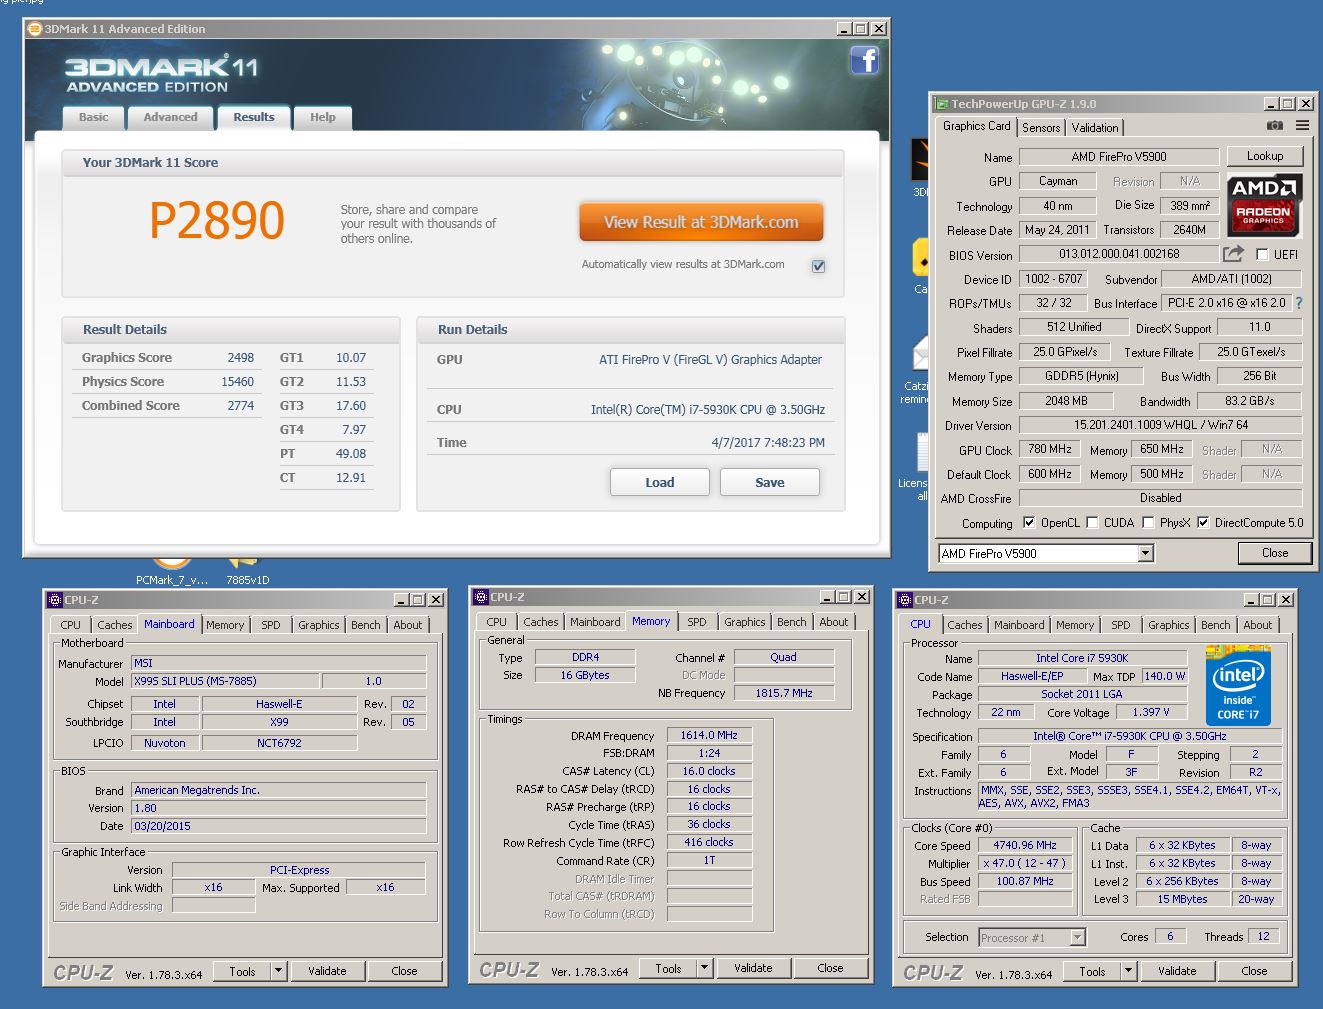The image size is (1323, 1009).
Task: Click the Intel Core i7-5930K CPU run detail
Action: pyautogui.click(x=708, y=409)
